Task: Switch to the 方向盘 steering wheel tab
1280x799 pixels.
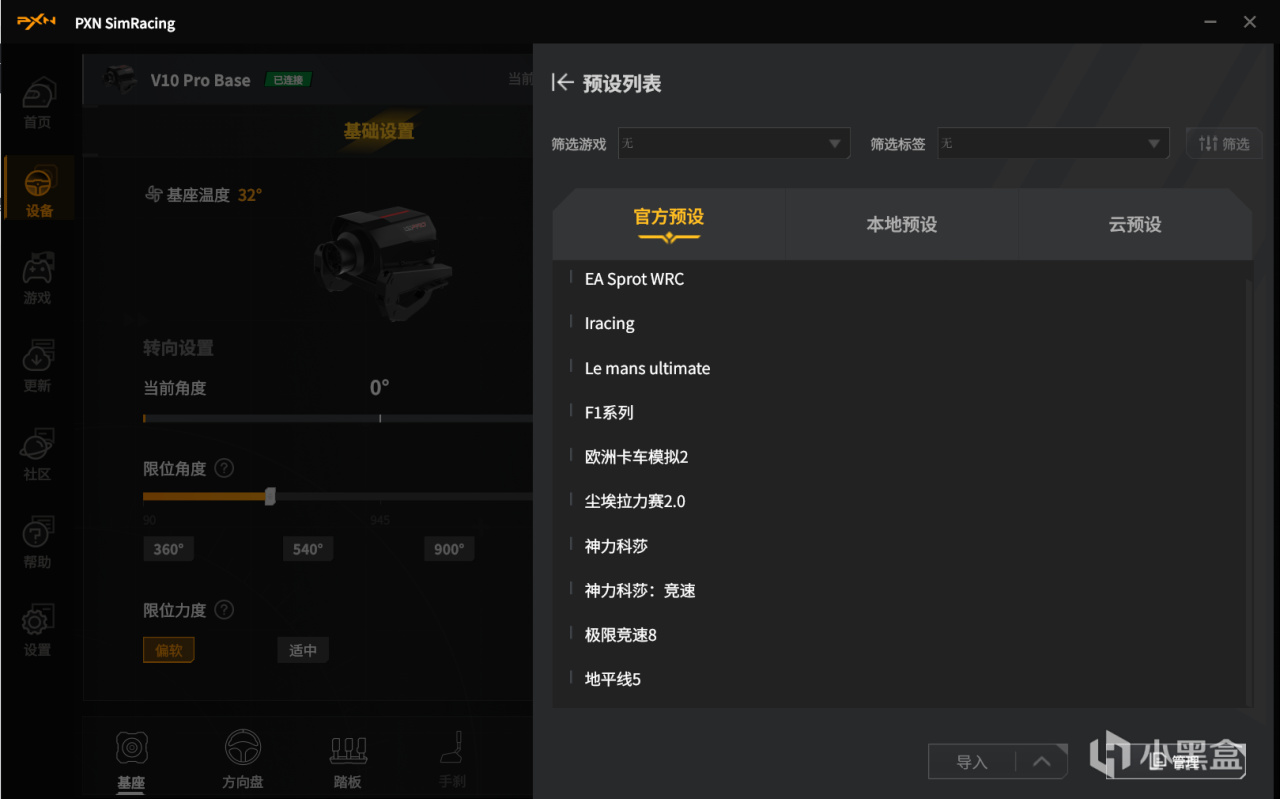Action: (243, 760)
